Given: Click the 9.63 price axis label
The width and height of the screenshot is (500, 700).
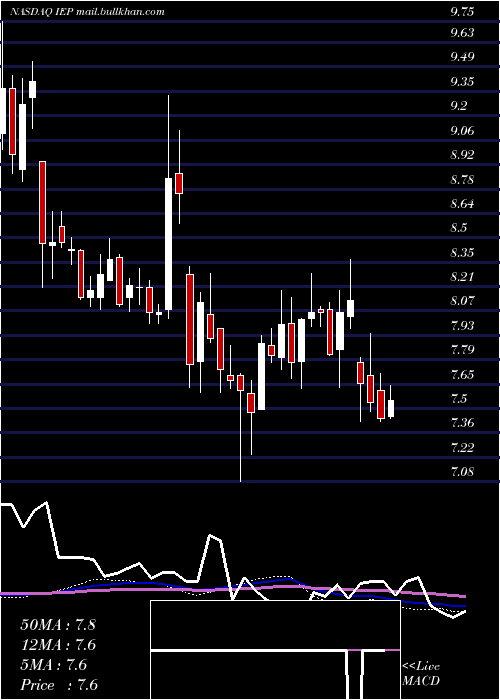Looking at the screenshot, I should [x=462, y=33].
